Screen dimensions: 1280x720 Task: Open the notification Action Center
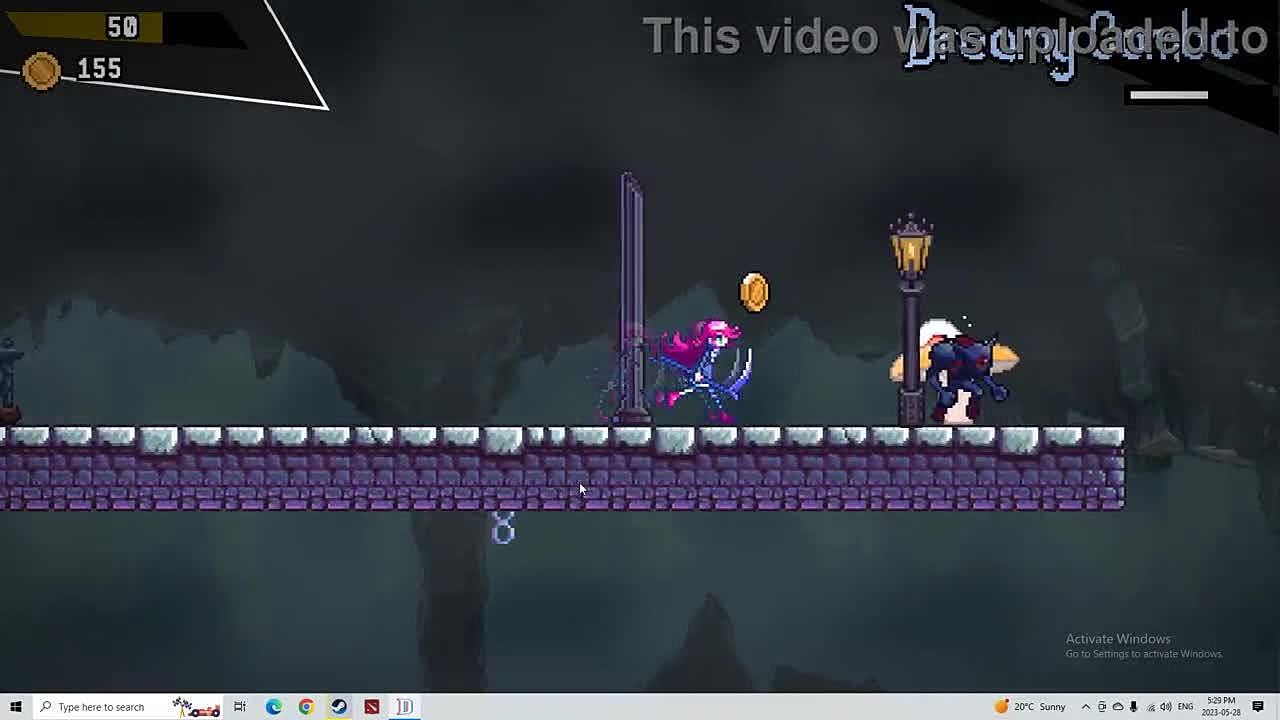tap(1258, 707)
